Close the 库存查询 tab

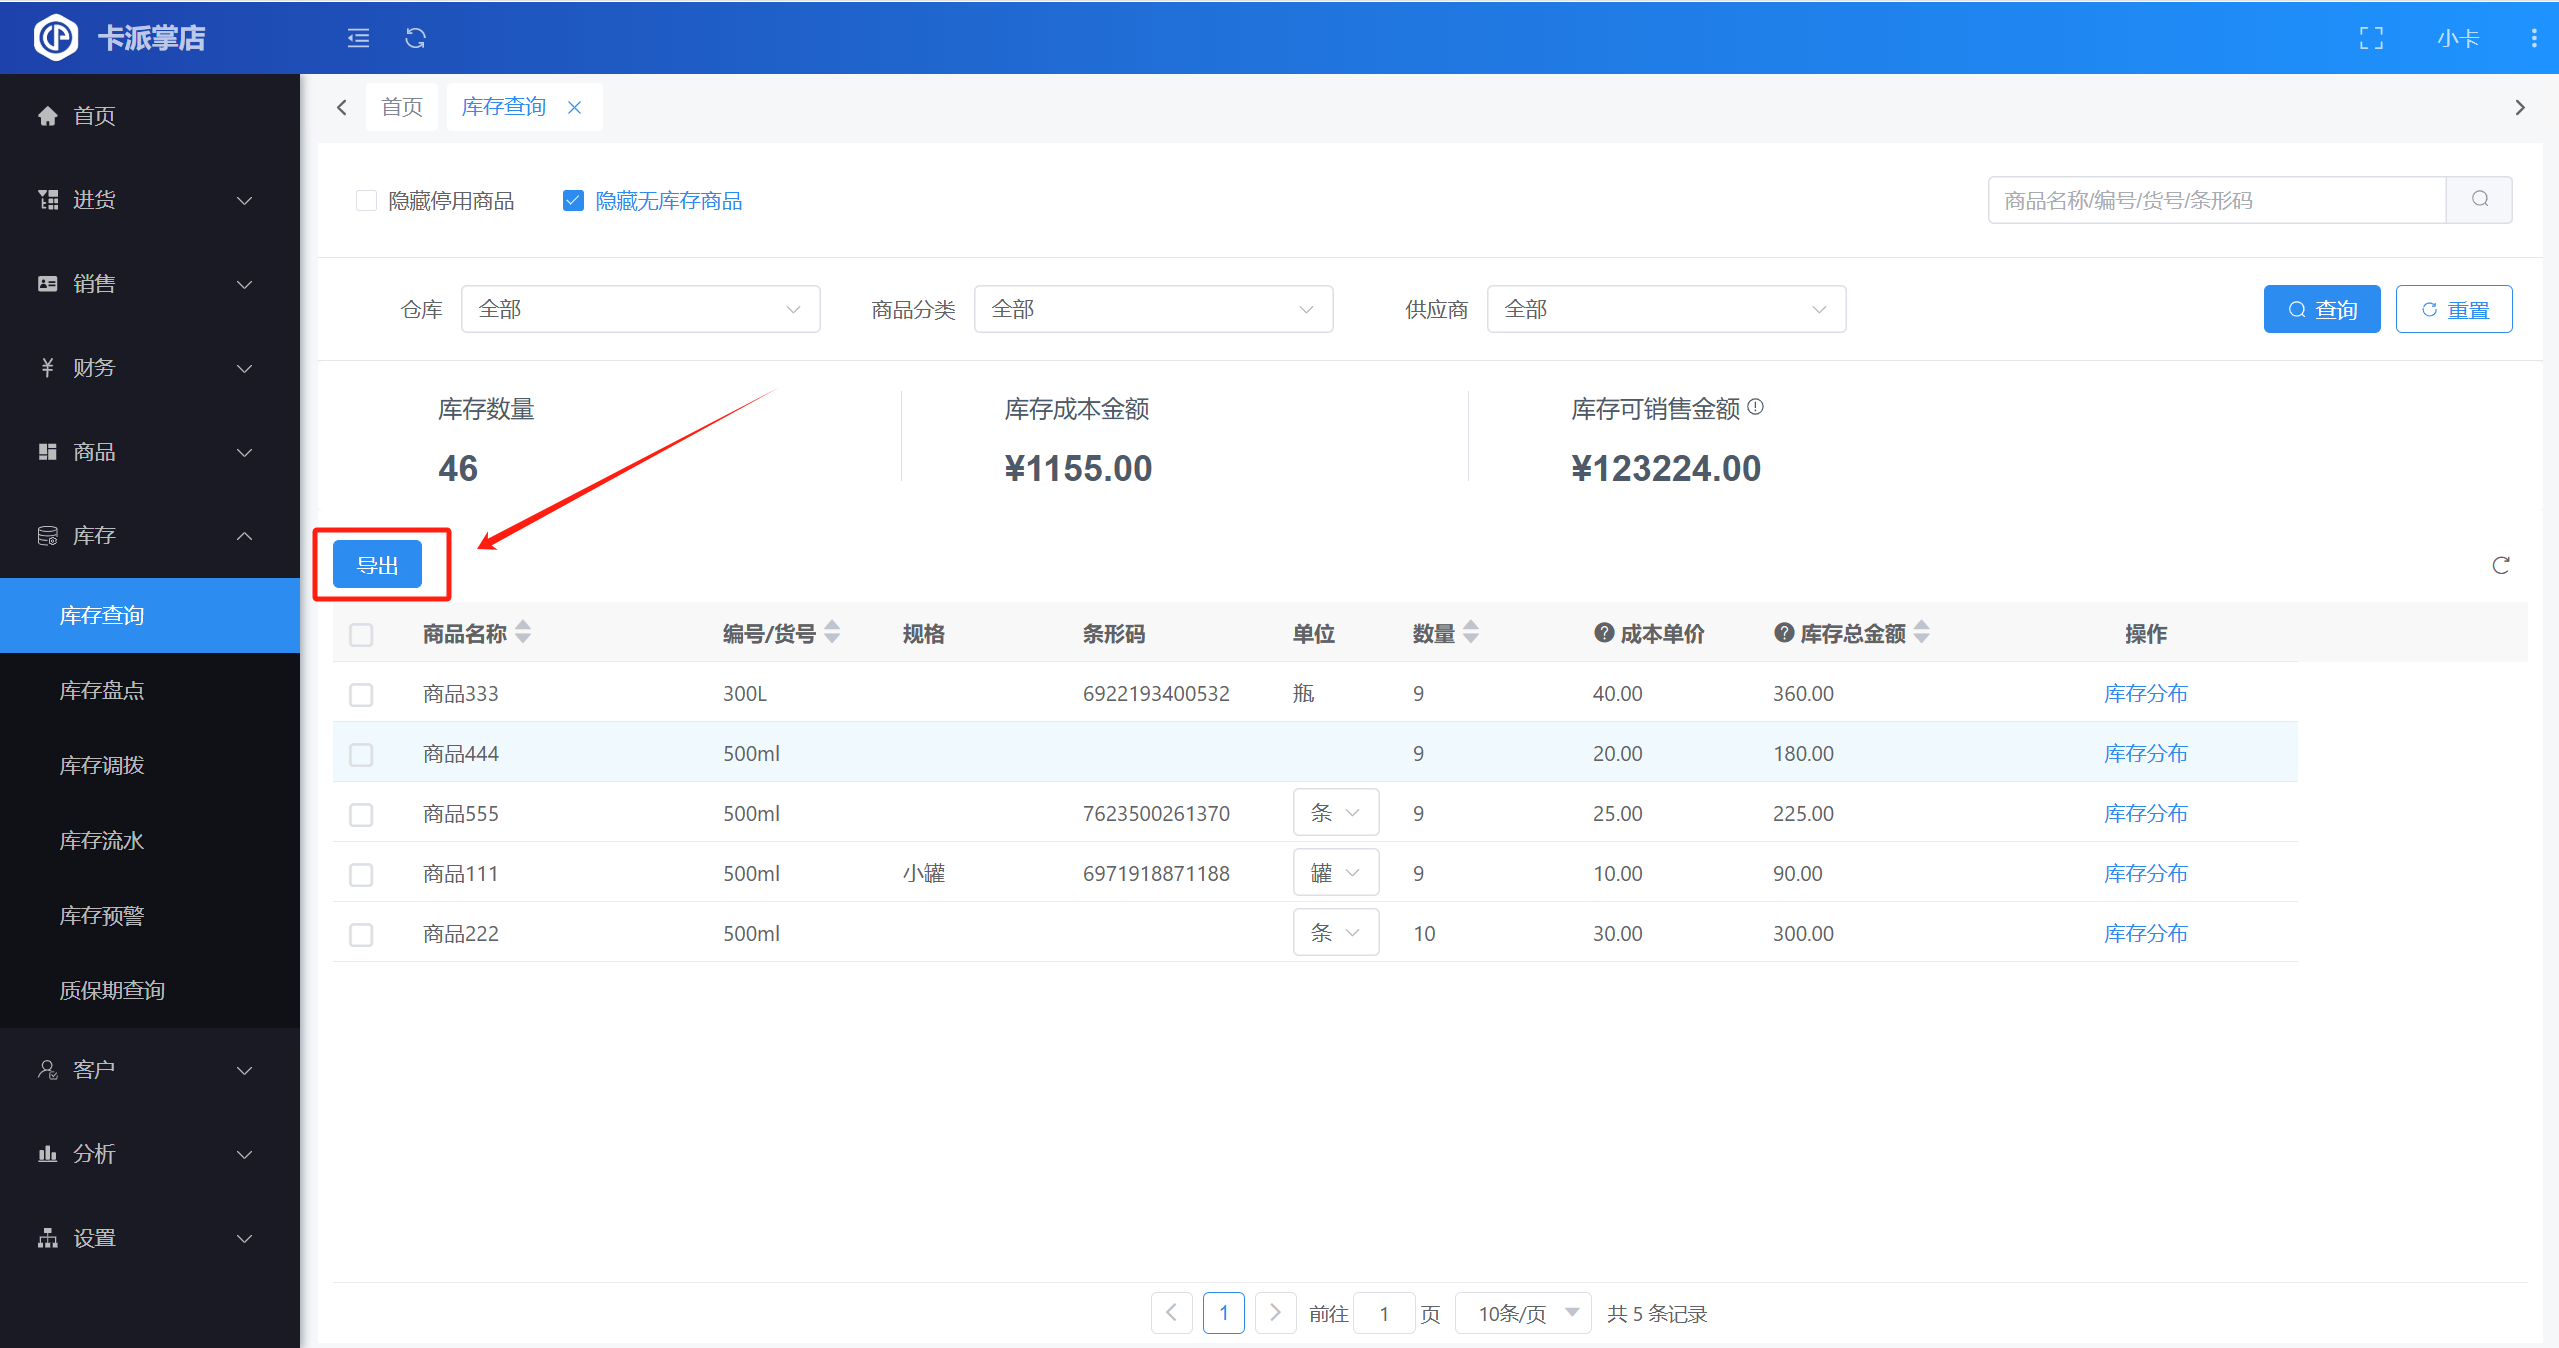(x=574, y=107)
